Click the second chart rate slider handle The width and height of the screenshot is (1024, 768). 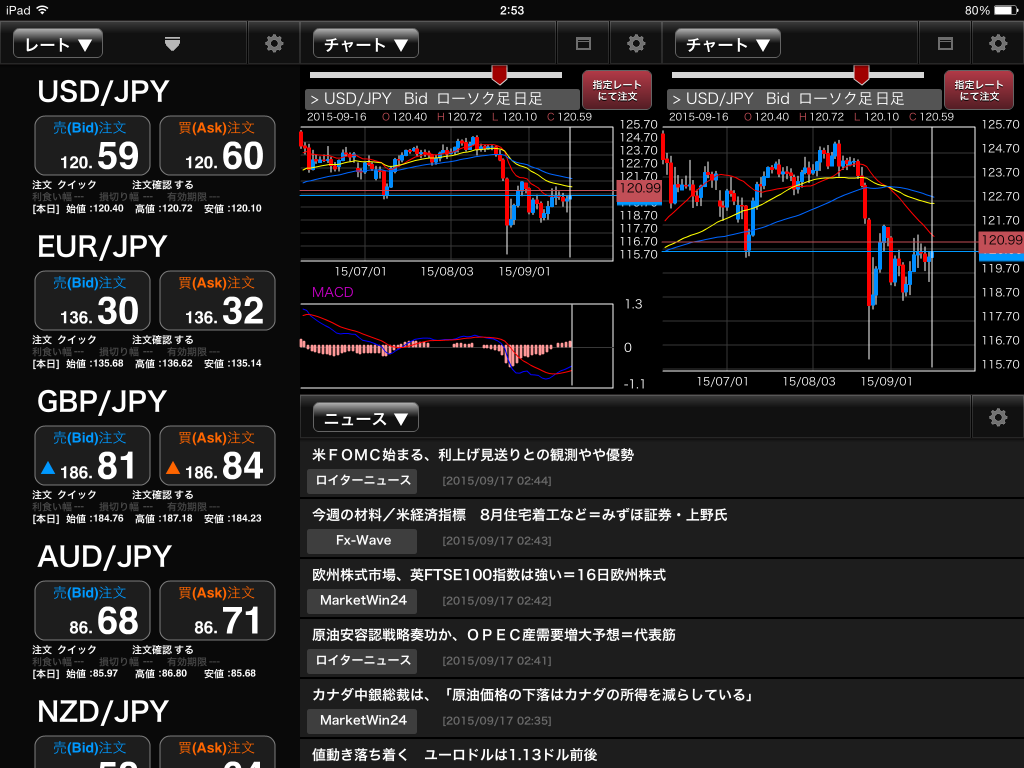pos(861,74)
